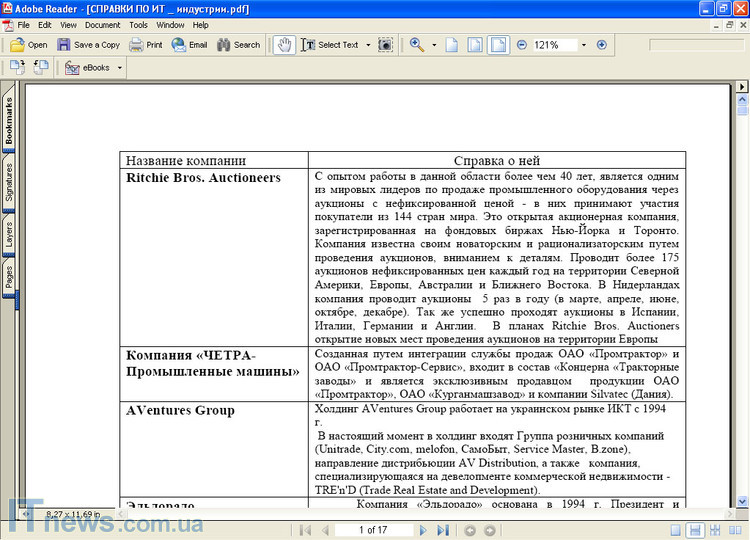This screenshot has height=540, width=750.
Task: Click the Email toolbar button
Action: point(189,45)
